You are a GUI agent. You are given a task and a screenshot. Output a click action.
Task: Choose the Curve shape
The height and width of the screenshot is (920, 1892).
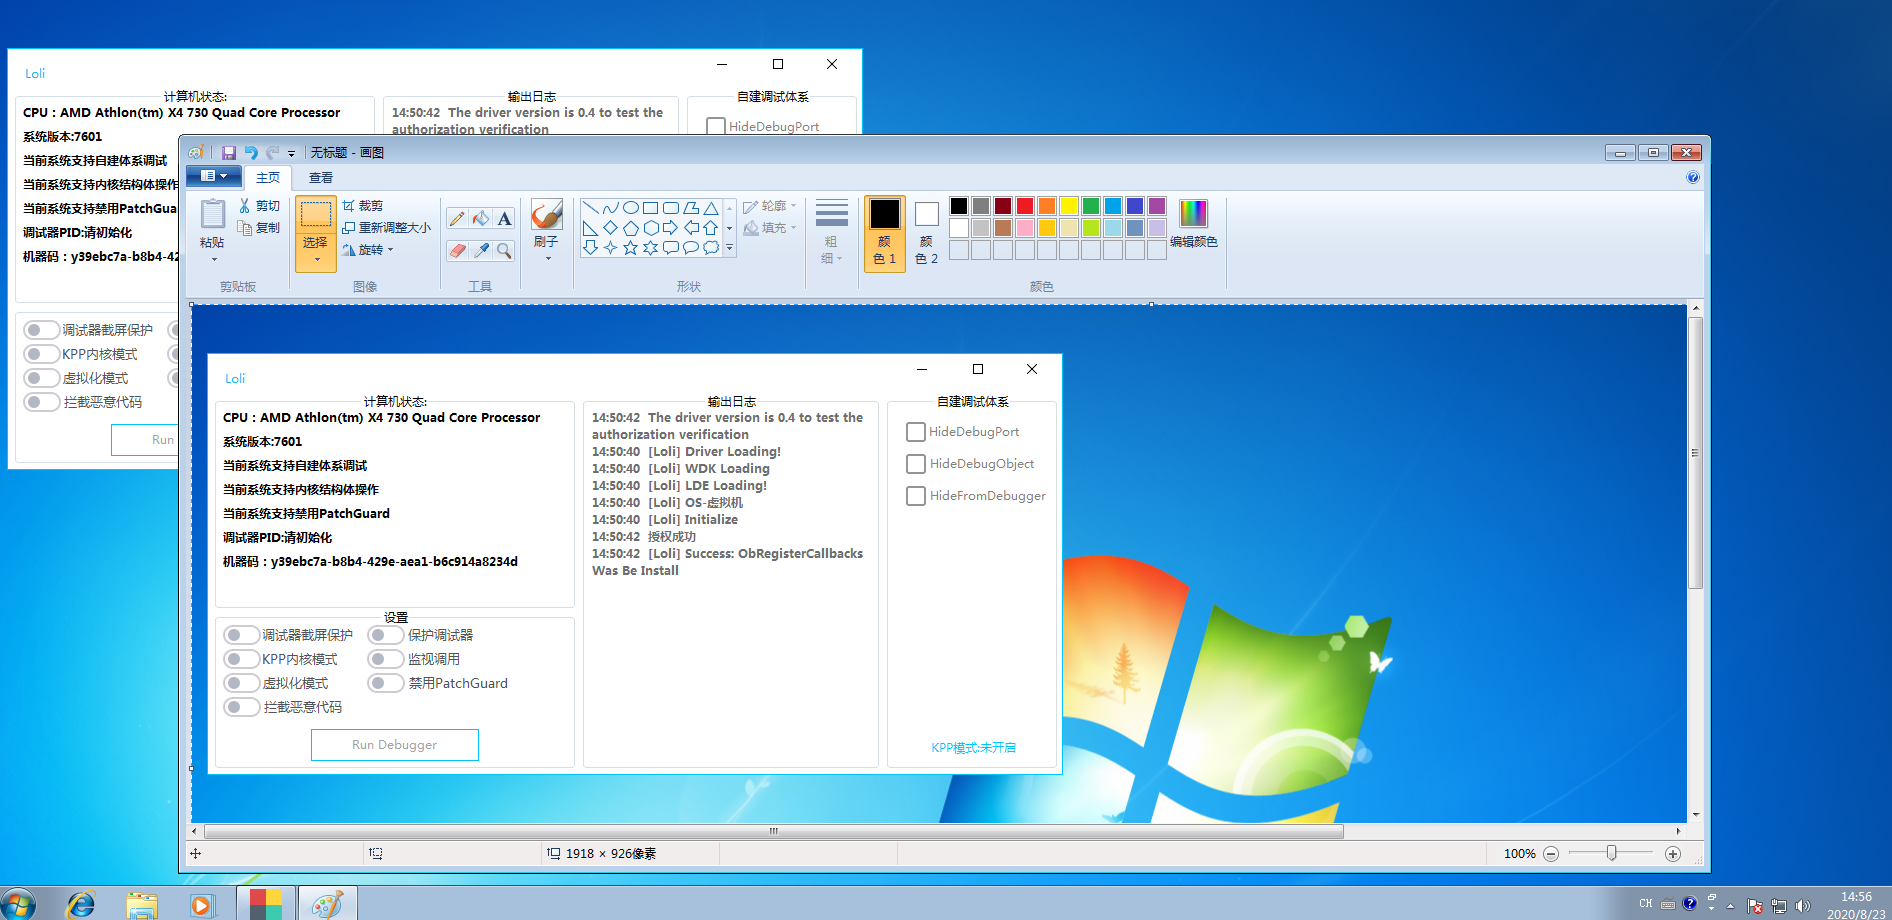611,208
